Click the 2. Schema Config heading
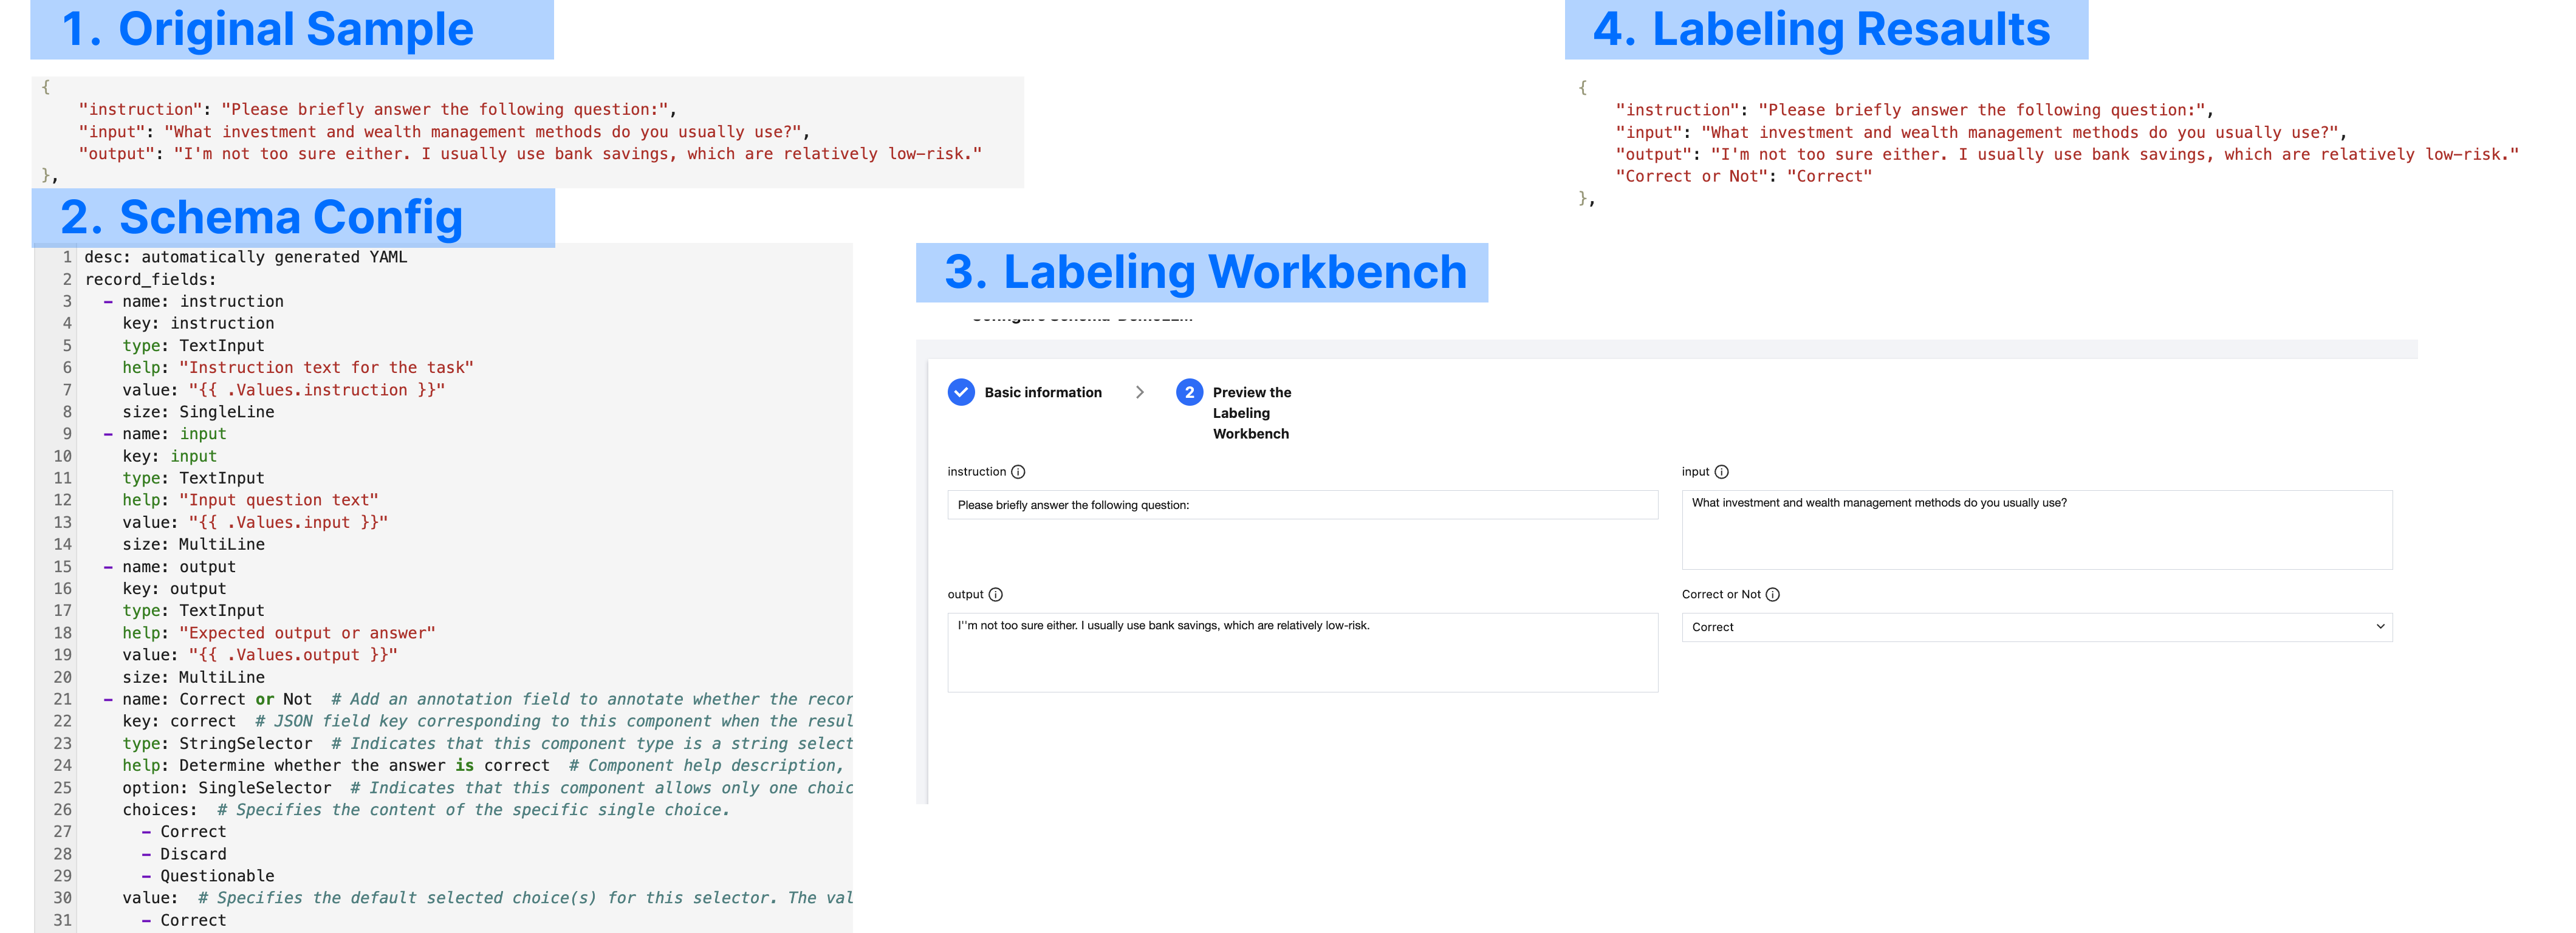 click(262, 217)
